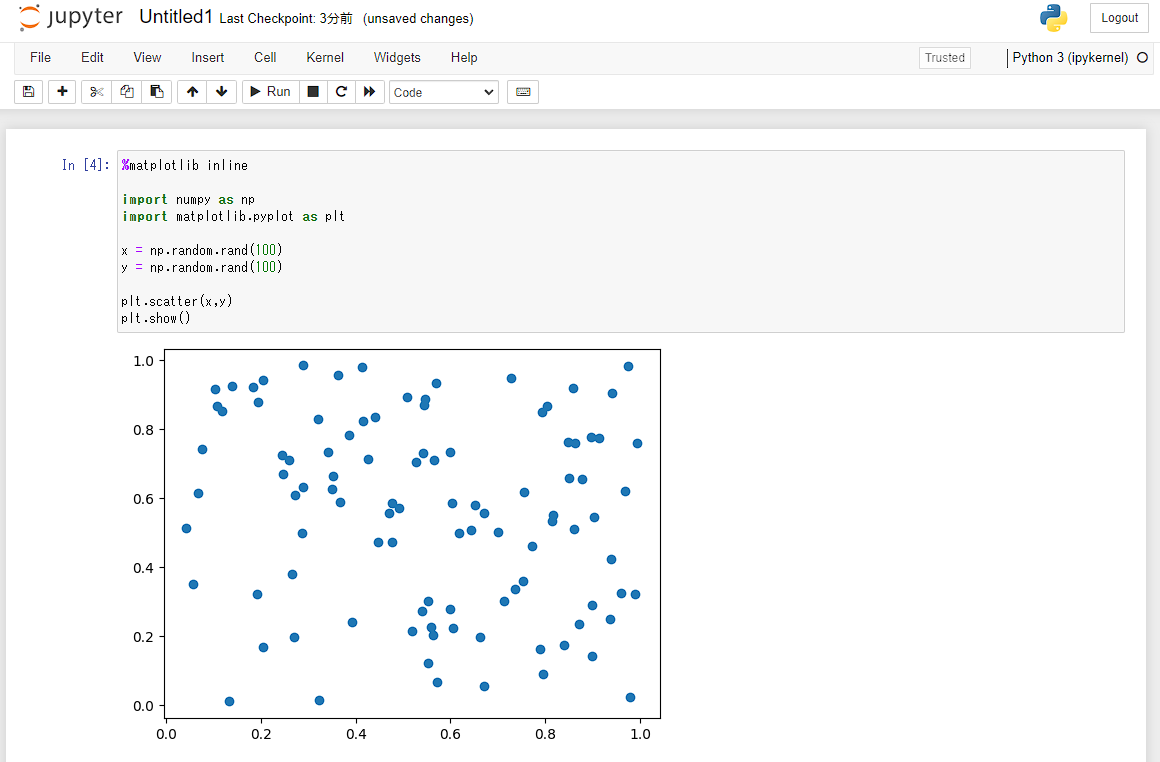Open the cell type Code dropdown
The width and height of the screenshot is (1160, 762).
pos(443,92)
